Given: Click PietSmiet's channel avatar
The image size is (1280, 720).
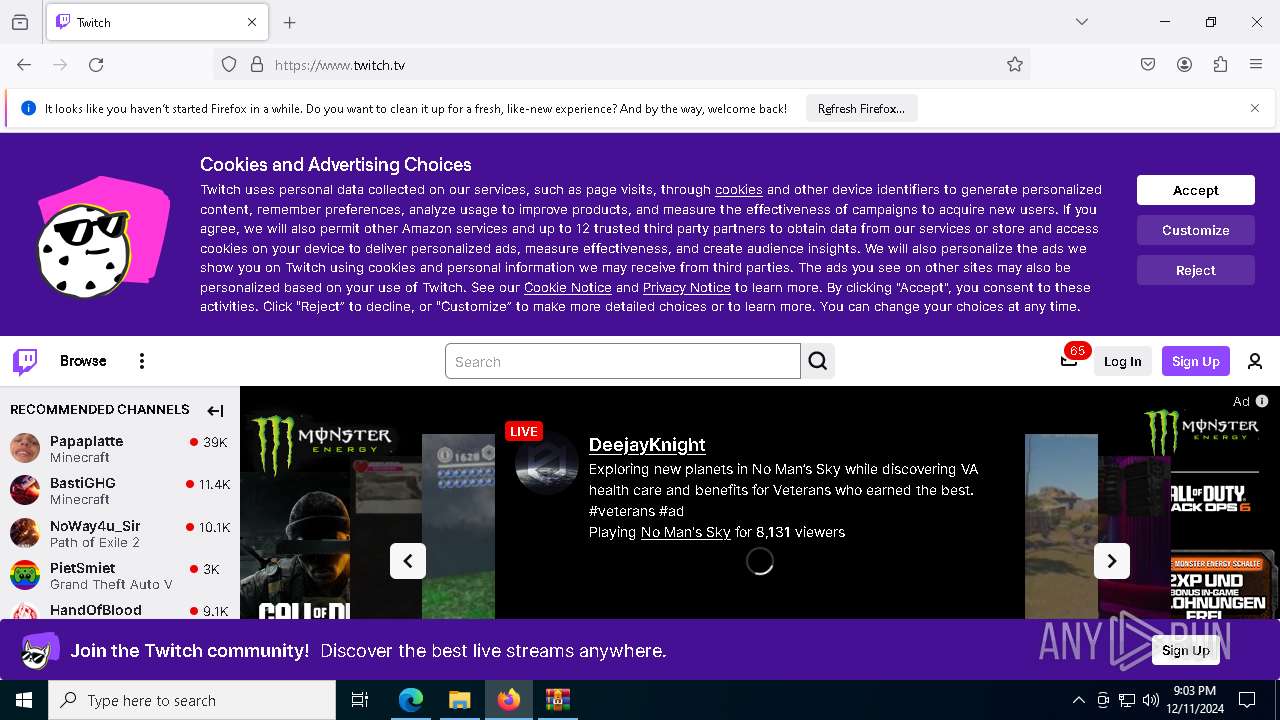Looking at the screenshot, I should (25, 575).
